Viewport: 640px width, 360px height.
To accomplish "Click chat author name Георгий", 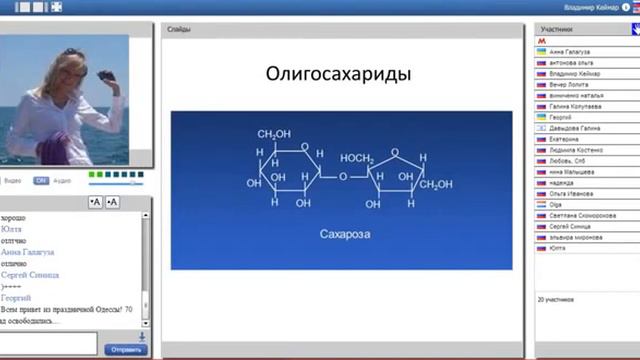I will click(x=16, y=298).
